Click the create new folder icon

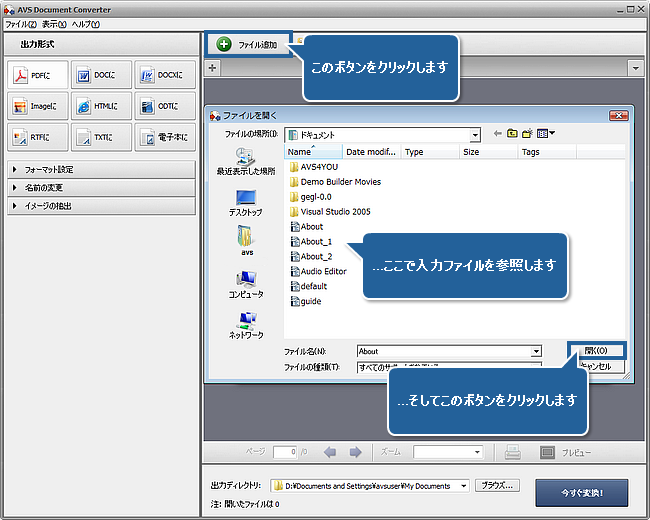[527, 133]
